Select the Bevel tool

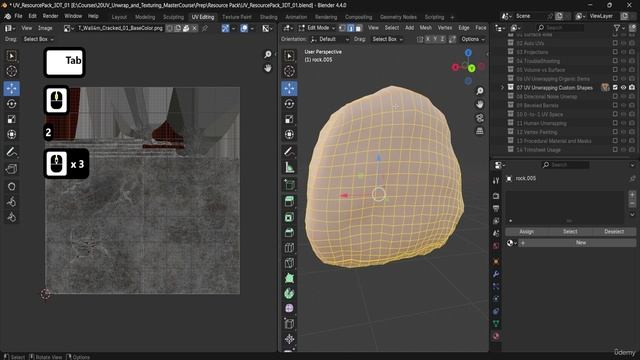tap(289, 232)
